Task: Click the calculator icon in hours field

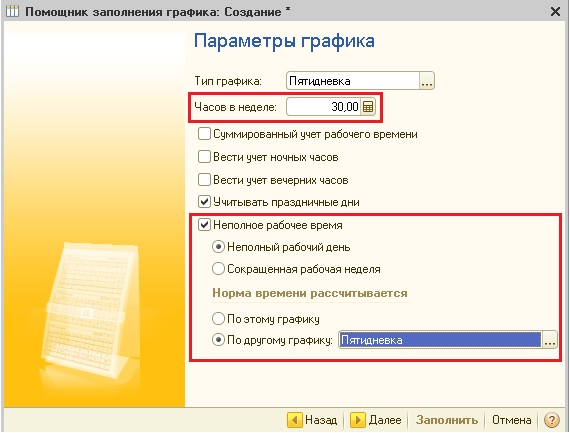Action: [368, 107]
